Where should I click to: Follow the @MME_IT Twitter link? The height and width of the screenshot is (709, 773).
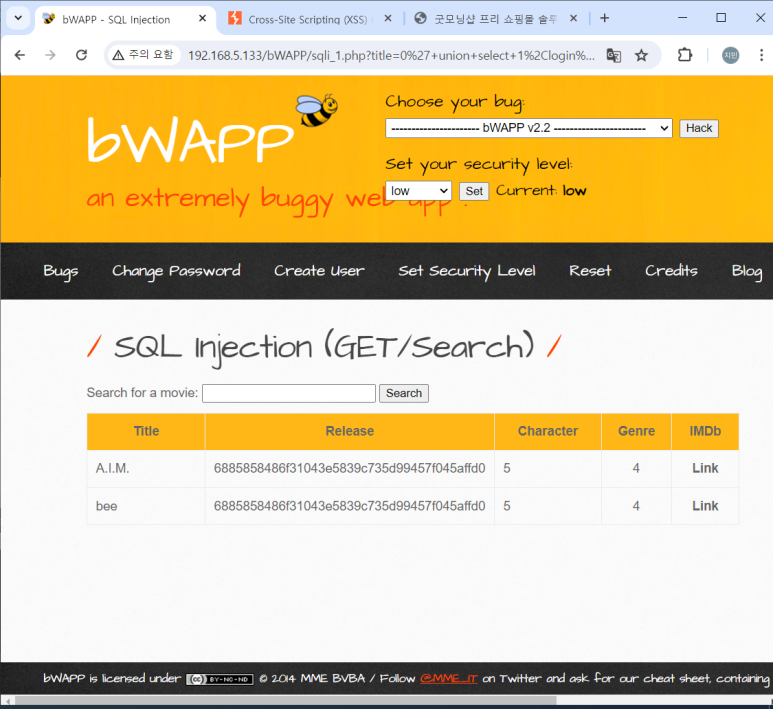click(x=449, y=679)
